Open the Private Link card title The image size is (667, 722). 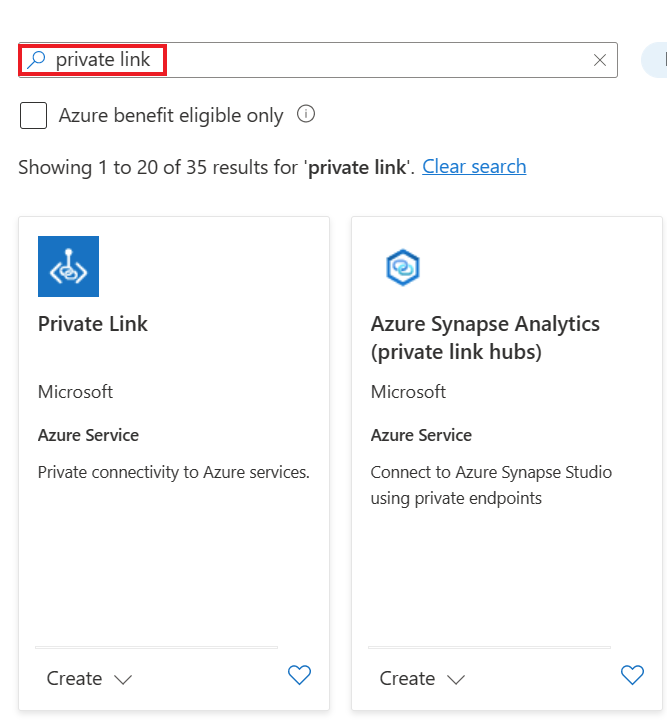coord(93,324)
